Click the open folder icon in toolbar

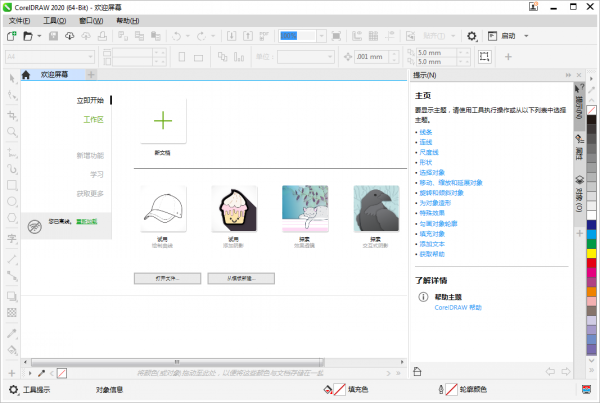(28, 36)
